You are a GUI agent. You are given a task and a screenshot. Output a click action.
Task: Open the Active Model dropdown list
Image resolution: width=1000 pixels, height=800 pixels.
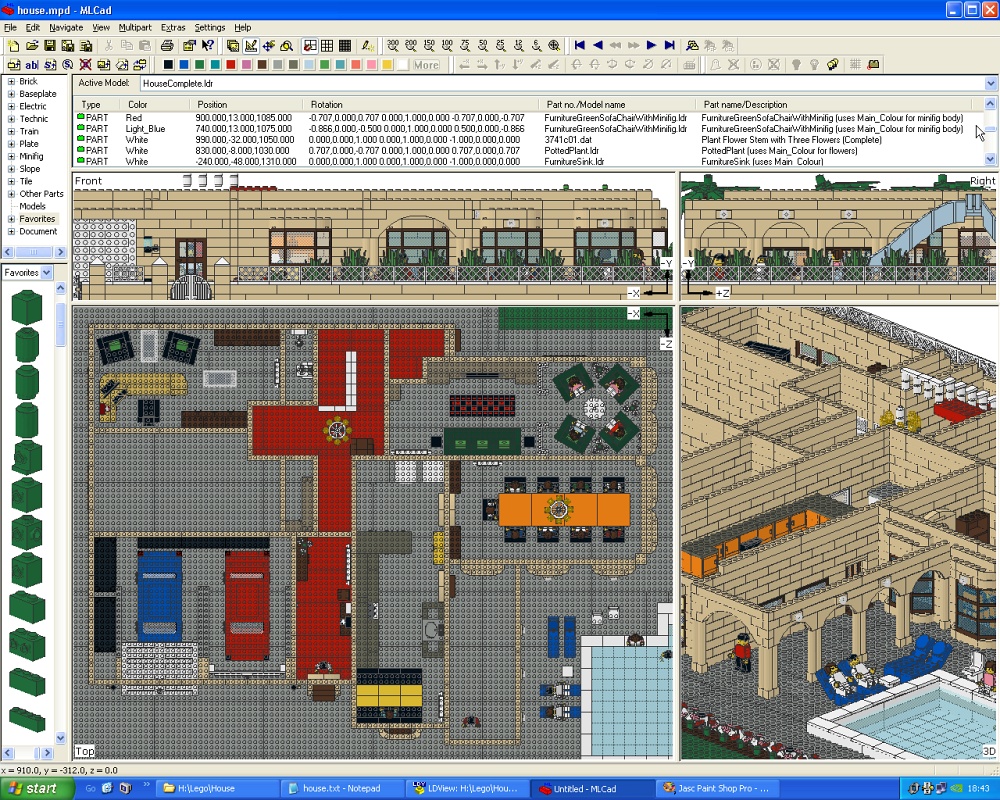[990, 84]
